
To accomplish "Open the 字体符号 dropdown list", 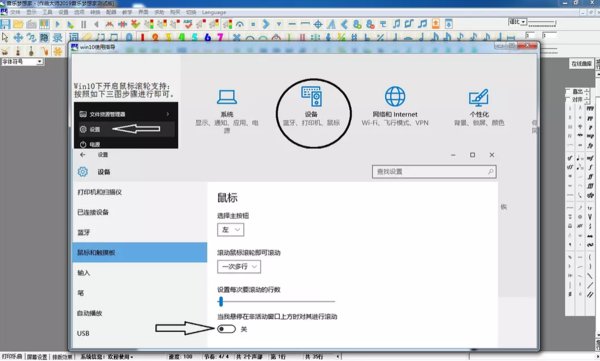I will (22, 62).
